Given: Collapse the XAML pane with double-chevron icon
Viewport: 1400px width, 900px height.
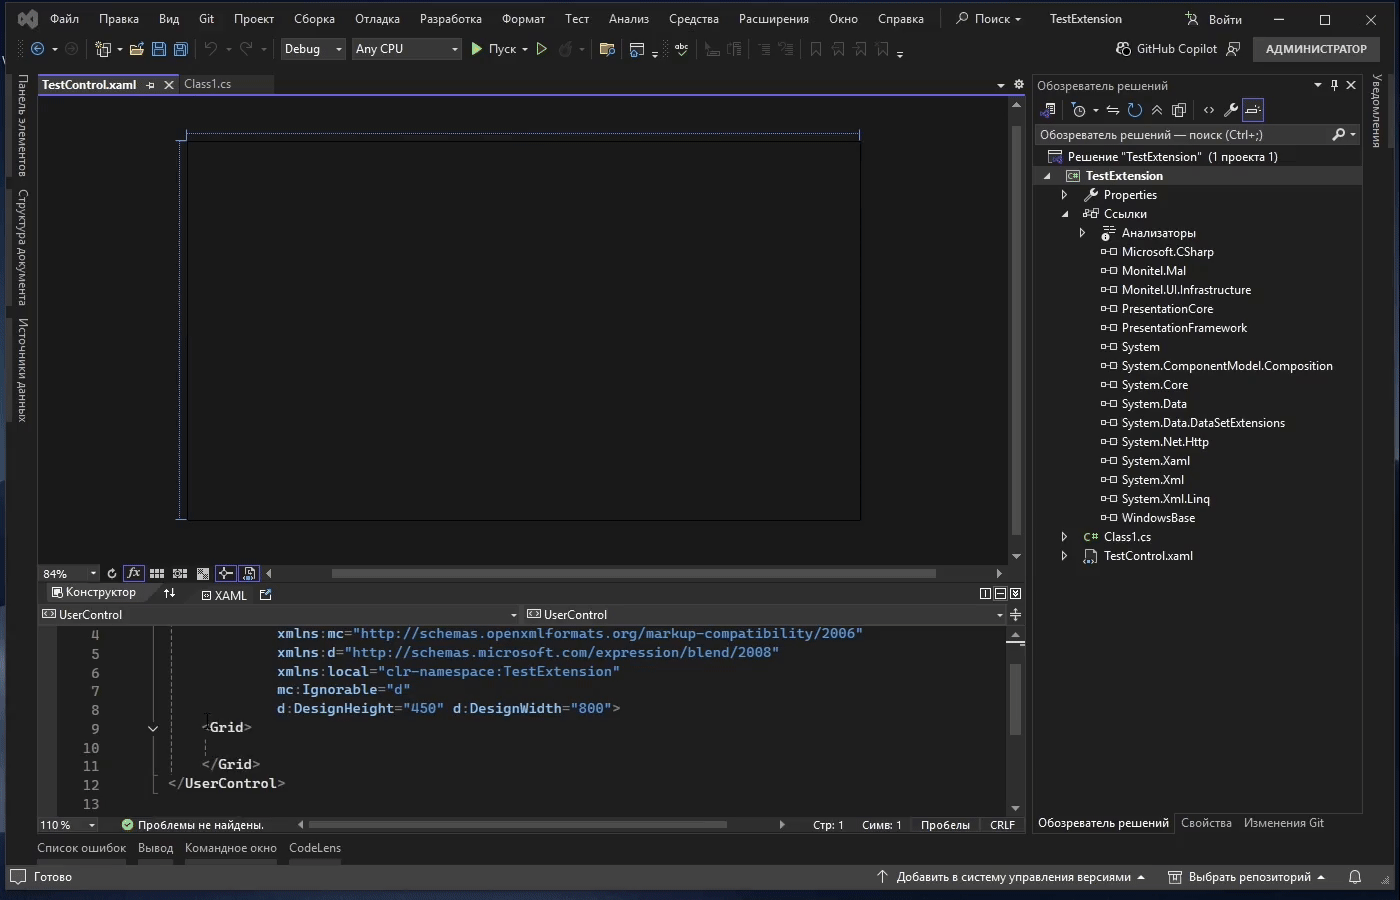Looking at the screenshot, I should click(1016, 594).
